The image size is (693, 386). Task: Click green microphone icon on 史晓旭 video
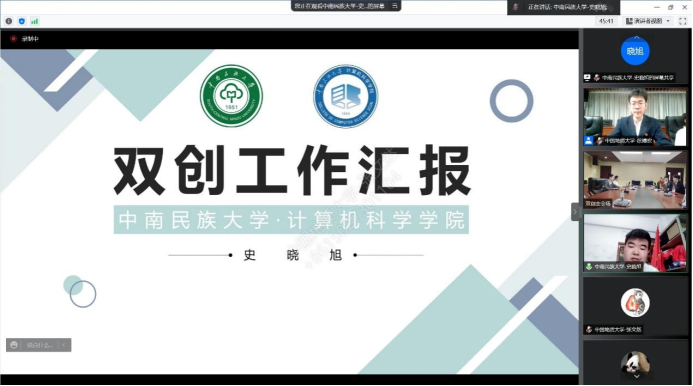coord(589,267)
